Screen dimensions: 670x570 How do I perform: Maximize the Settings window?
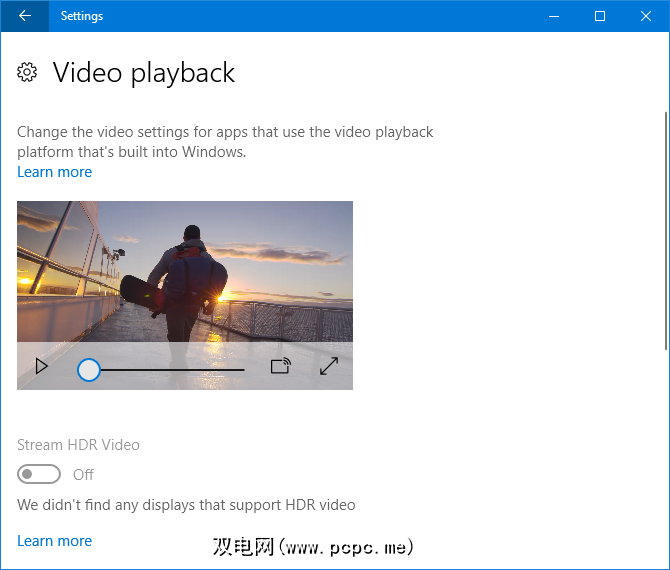pyautogui.click(x=600, y=16)
